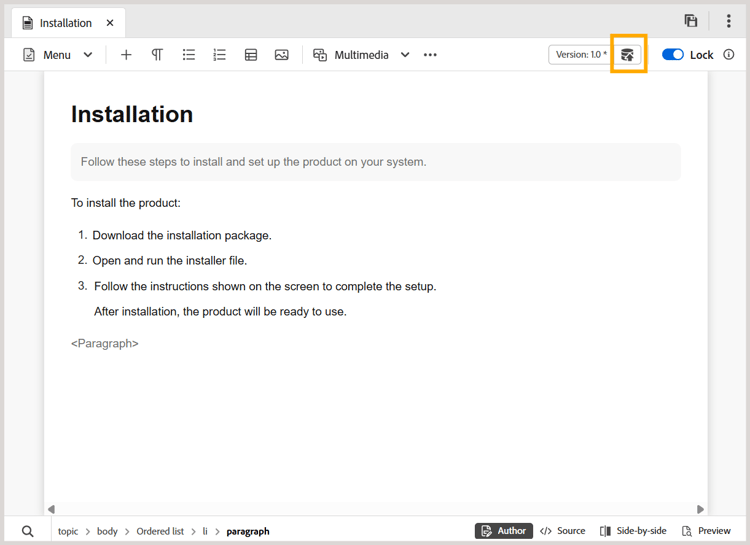Insert a numbered list

pos(219,55)
